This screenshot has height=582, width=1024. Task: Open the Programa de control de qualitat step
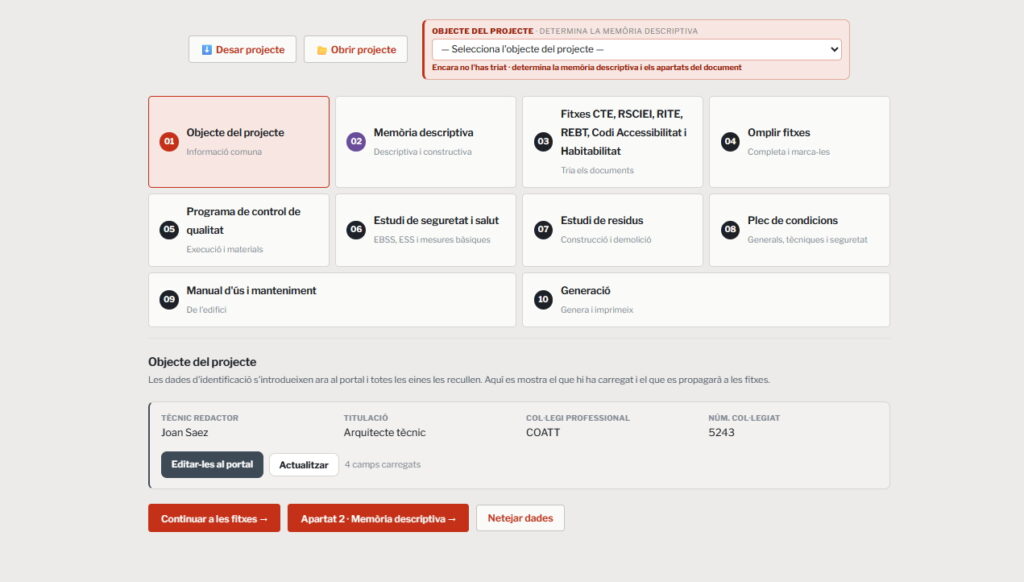(239, 230)
